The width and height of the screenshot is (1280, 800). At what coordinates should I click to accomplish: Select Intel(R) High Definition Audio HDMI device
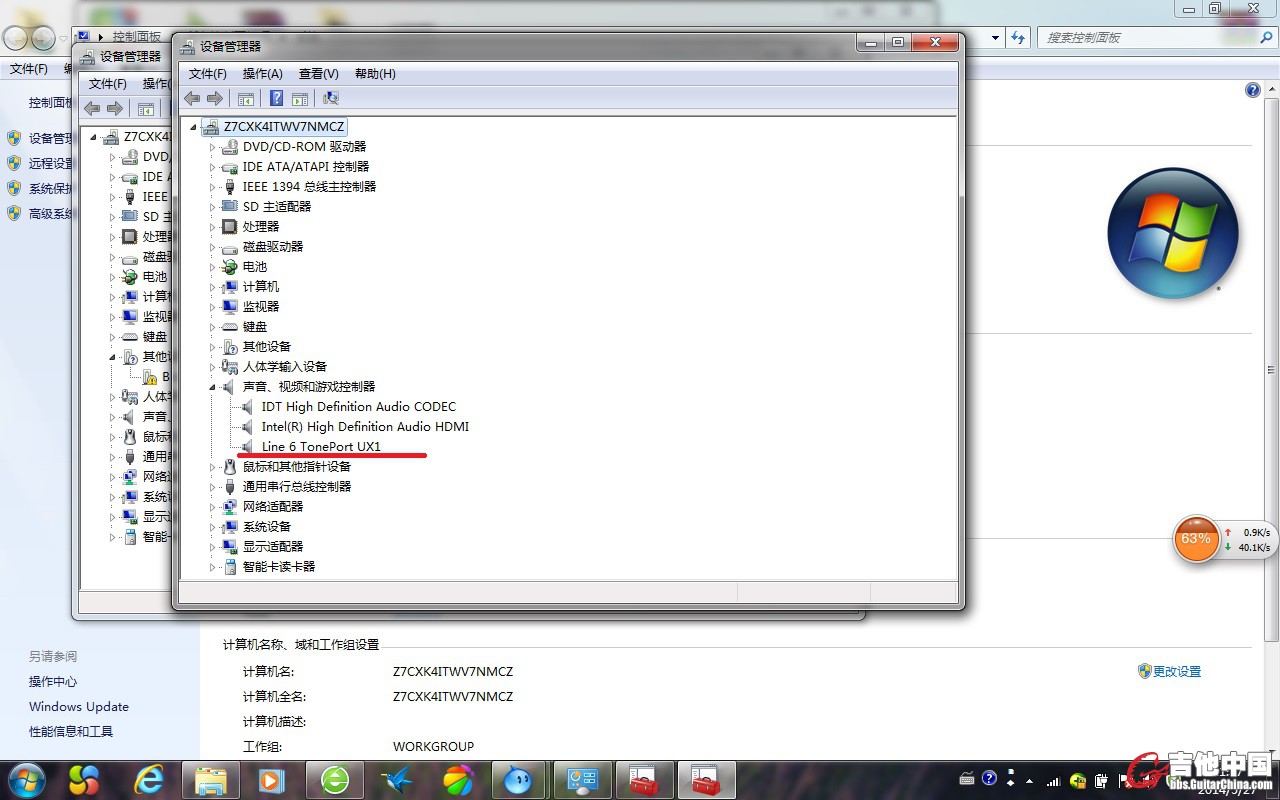(365, 426)
